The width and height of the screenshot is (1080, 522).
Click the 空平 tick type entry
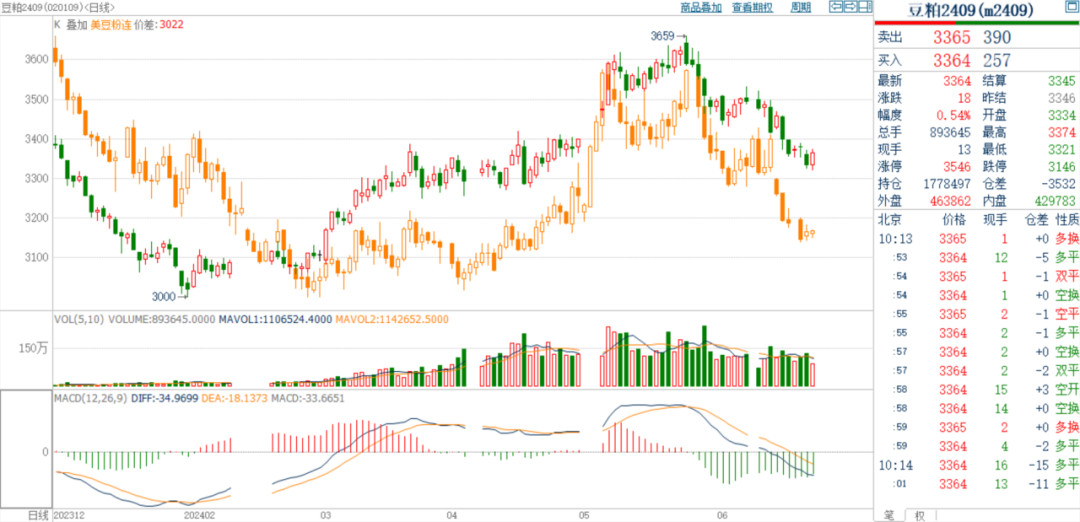tap(1067, 313)
